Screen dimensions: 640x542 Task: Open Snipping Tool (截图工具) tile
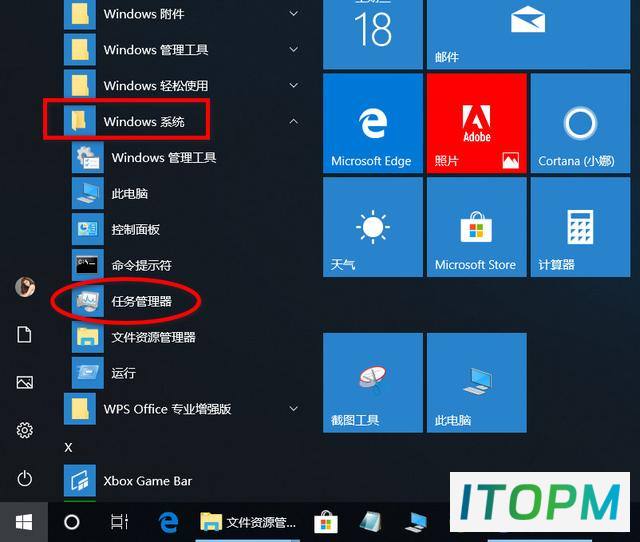tap(373, 383)
